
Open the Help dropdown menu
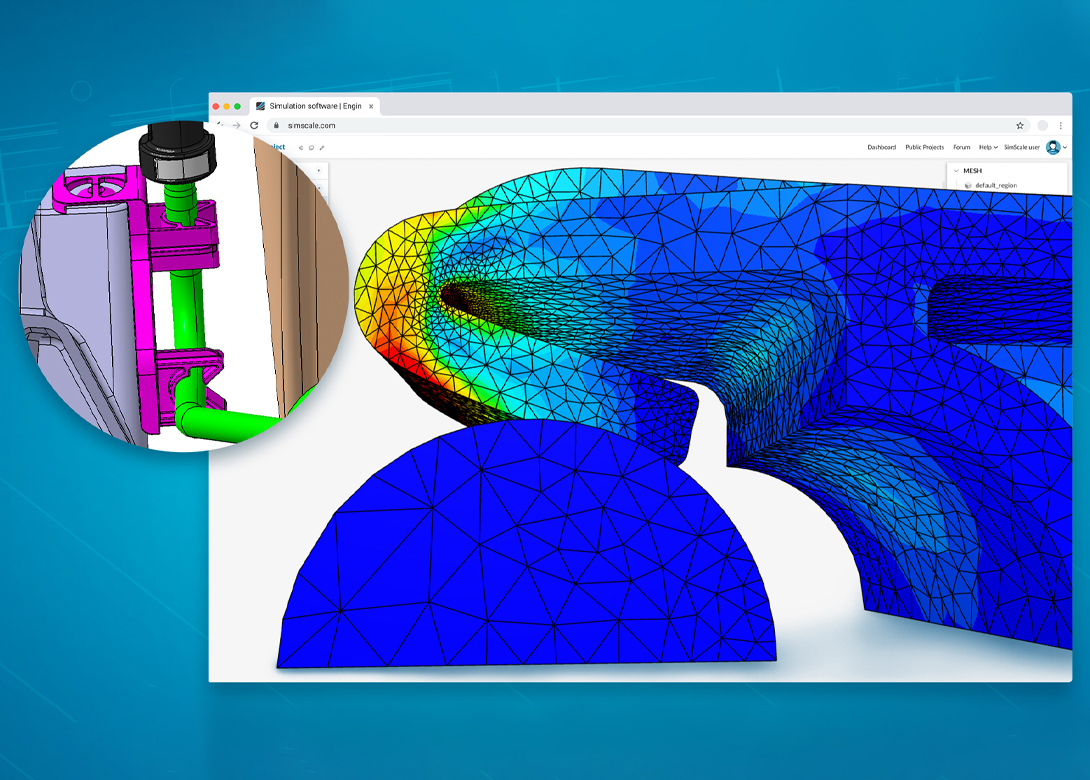988,147
